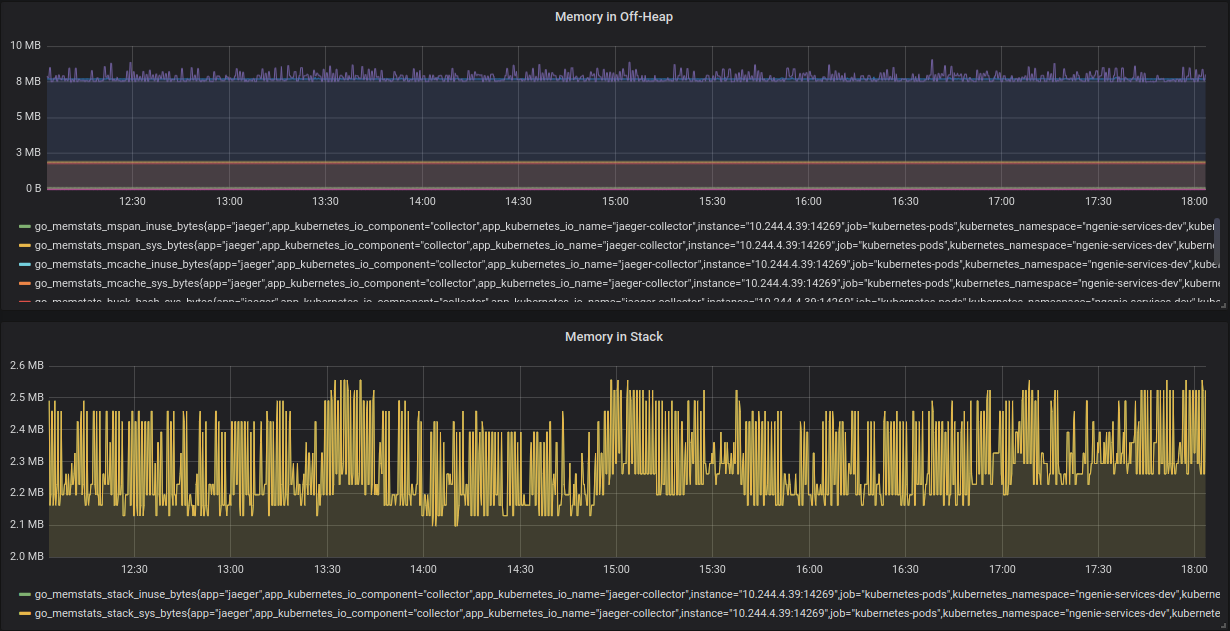Click the 5 MB y-axis label
The height and width of the screenshot is (631, 1230).
[29, 117]
